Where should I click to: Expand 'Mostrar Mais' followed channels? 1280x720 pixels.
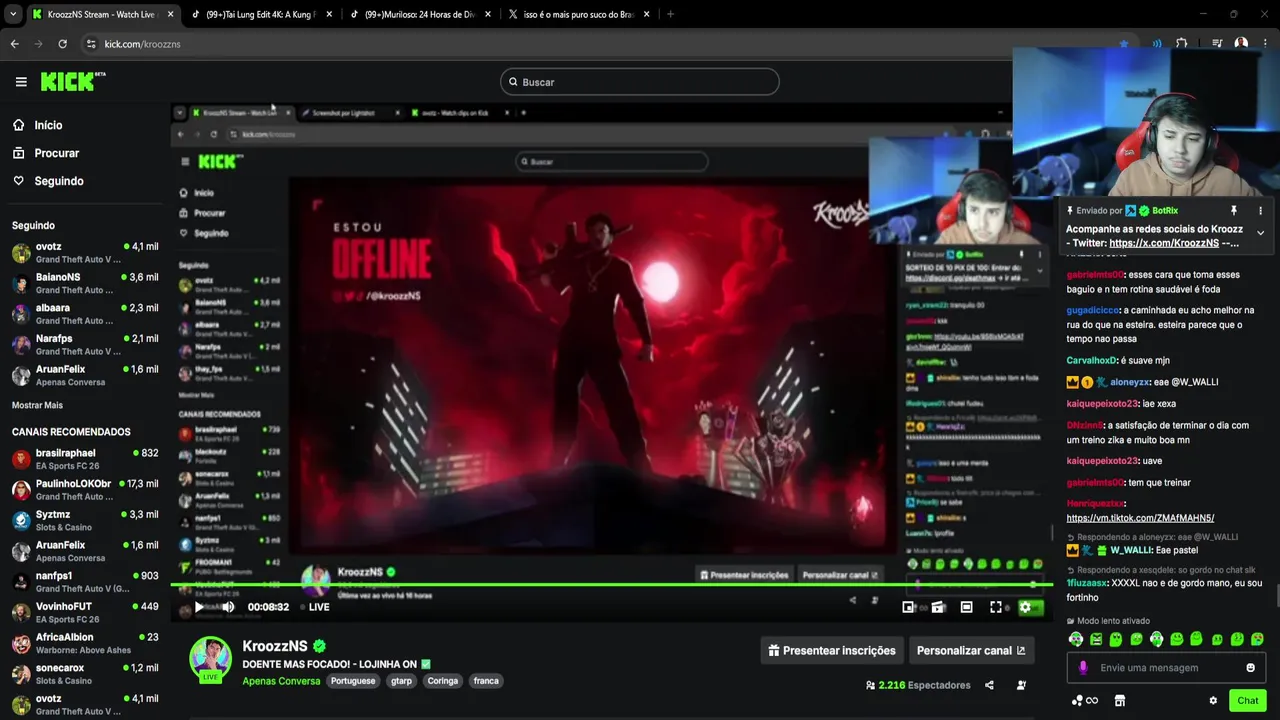tap(37, 405)
